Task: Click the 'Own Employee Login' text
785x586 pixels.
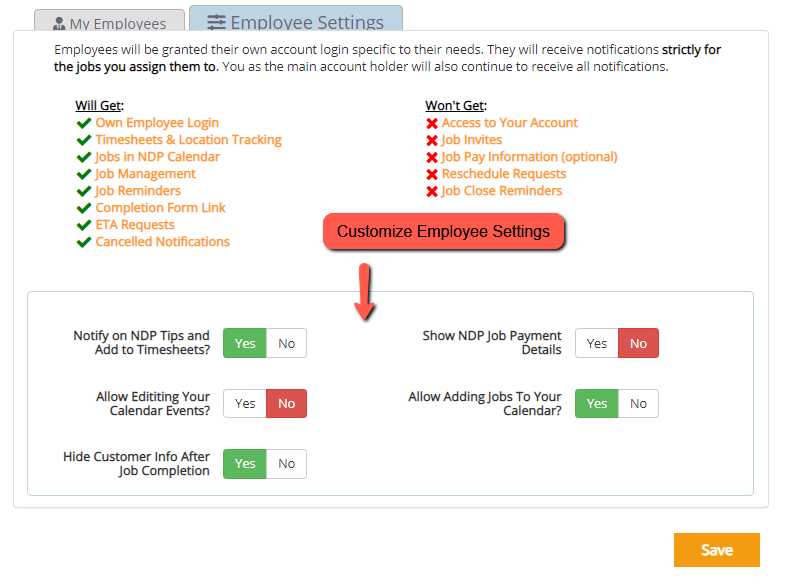Action: pos(157,123)
